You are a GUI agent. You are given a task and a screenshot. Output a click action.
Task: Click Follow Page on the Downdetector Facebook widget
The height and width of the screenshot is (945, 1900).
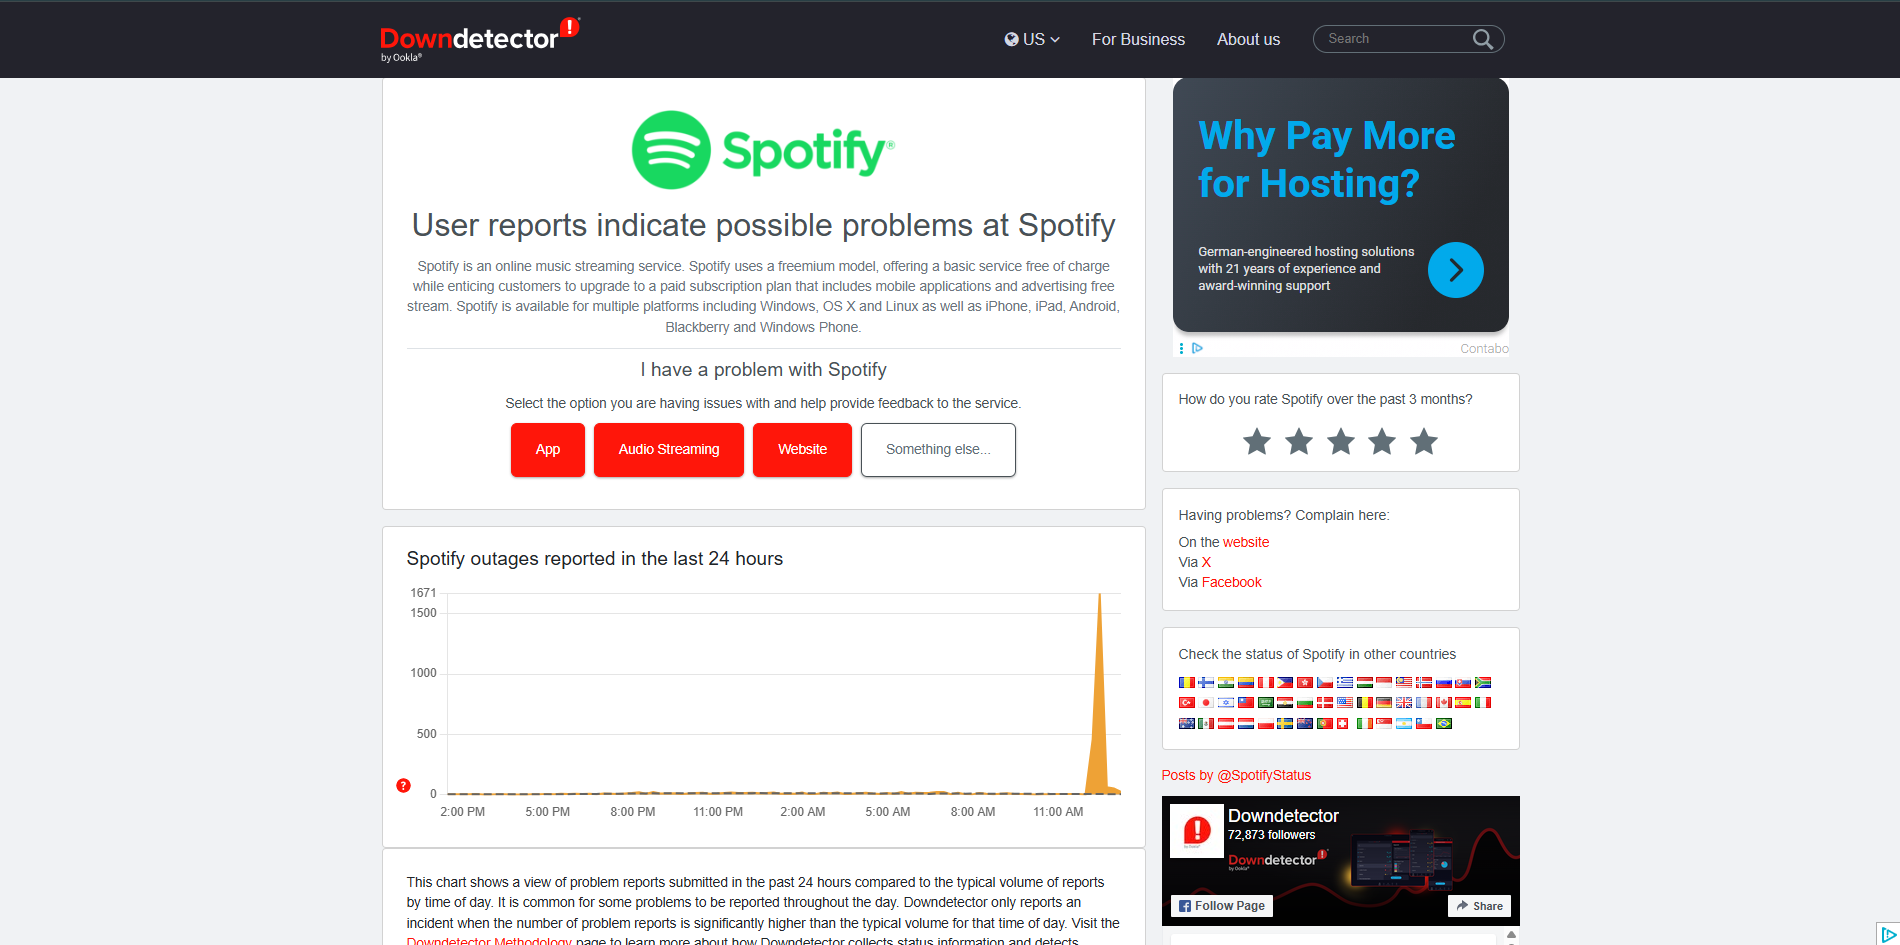pyautogui.click(x=1222, y=906)
